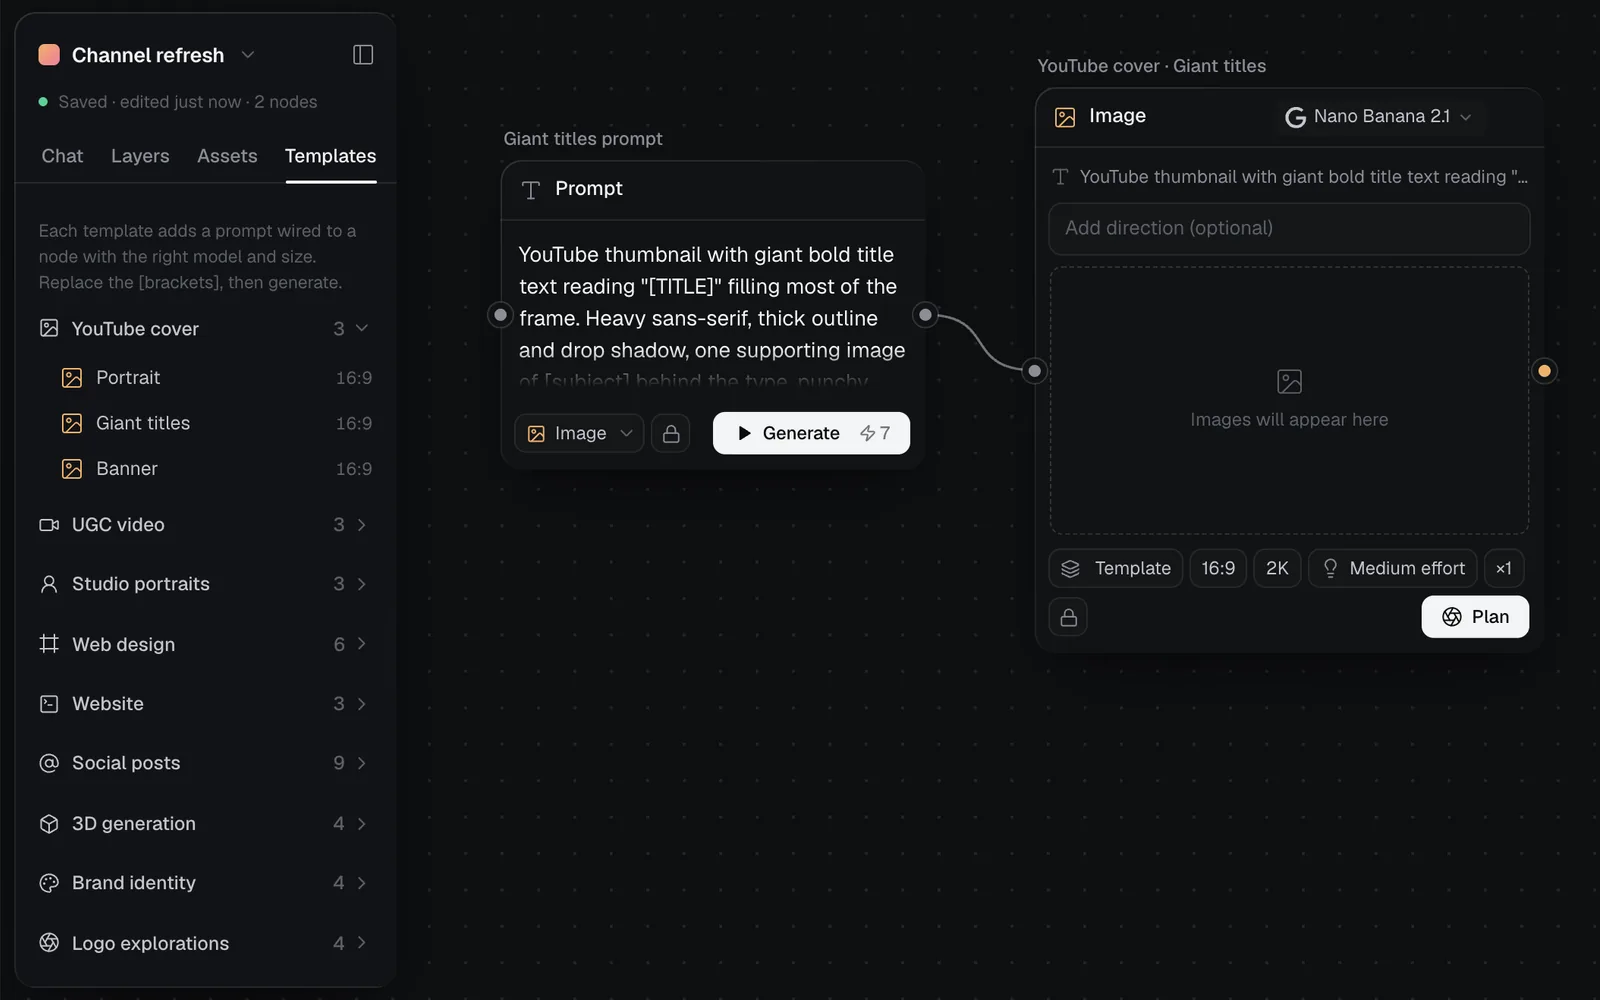Click the Banner template image icon

pos(72,469)
